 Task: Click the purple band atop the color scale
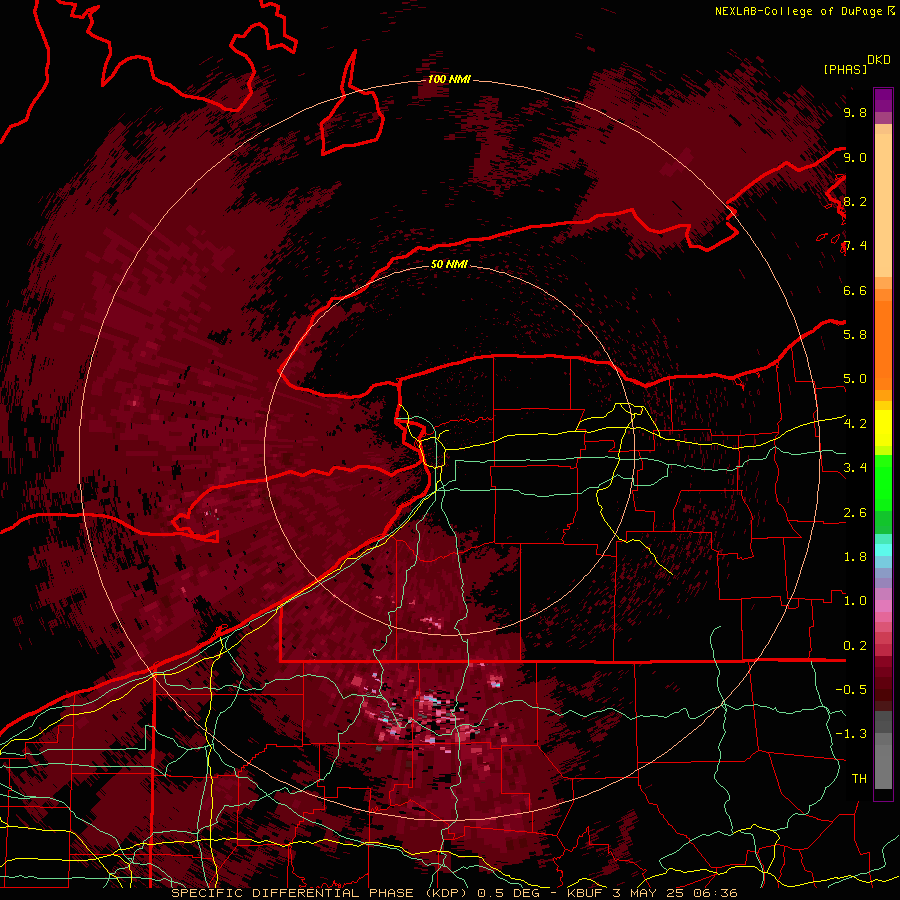pyautogui.click(x=883, y=100)
